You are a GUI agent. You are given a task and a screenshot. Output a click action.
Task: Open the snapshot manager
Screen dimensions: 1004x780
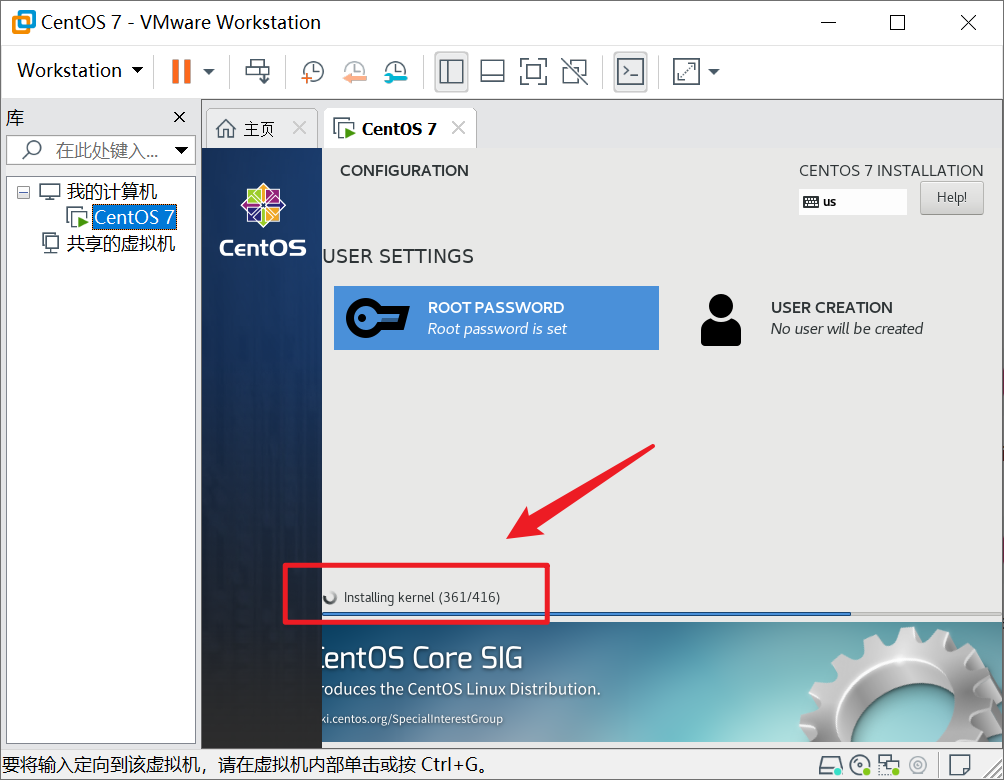[x=396, y=72]
